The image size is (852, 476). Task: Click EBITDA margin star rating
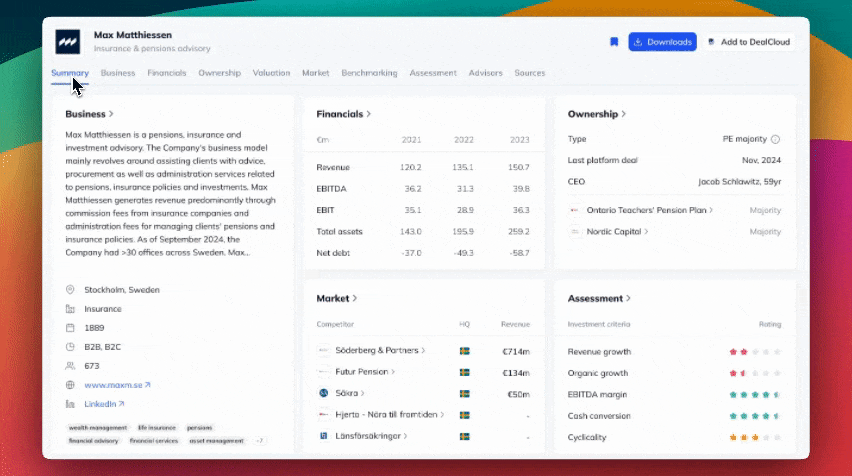point(755,394)
